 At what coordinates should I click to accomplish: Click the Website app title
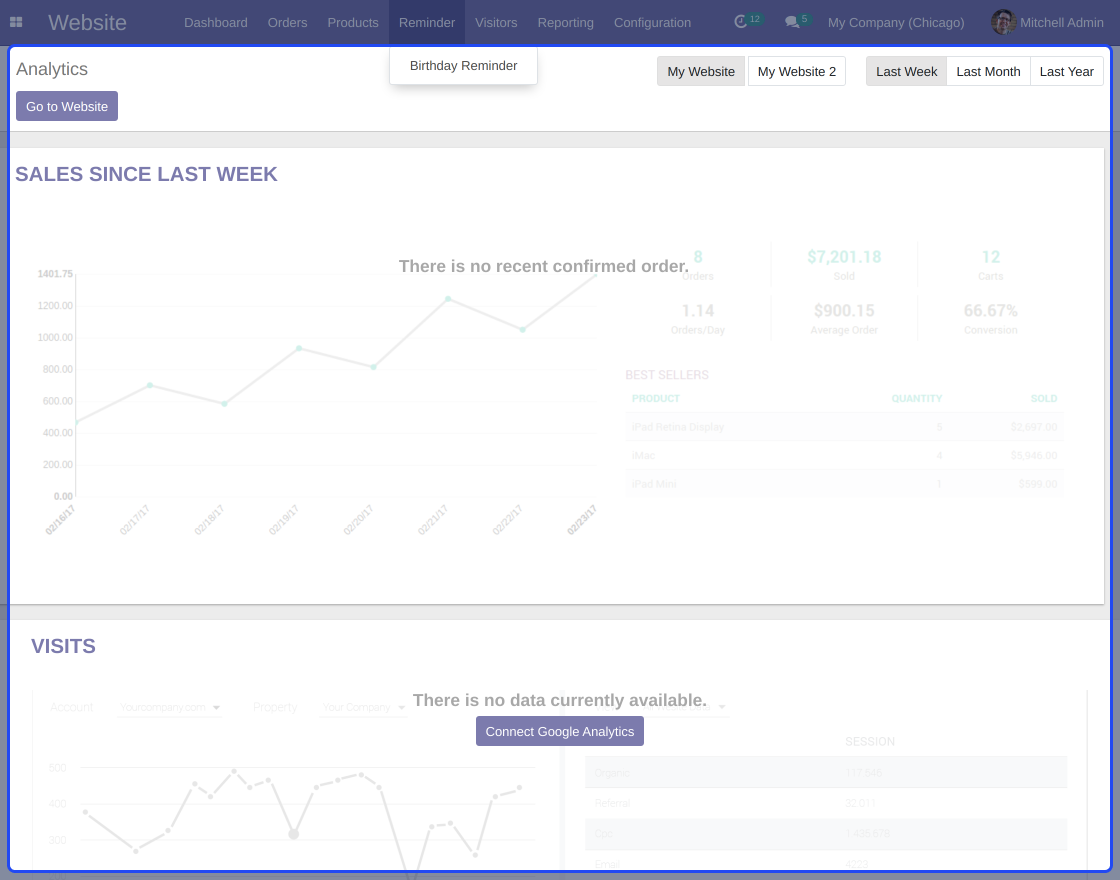click(x=87, y=22)
